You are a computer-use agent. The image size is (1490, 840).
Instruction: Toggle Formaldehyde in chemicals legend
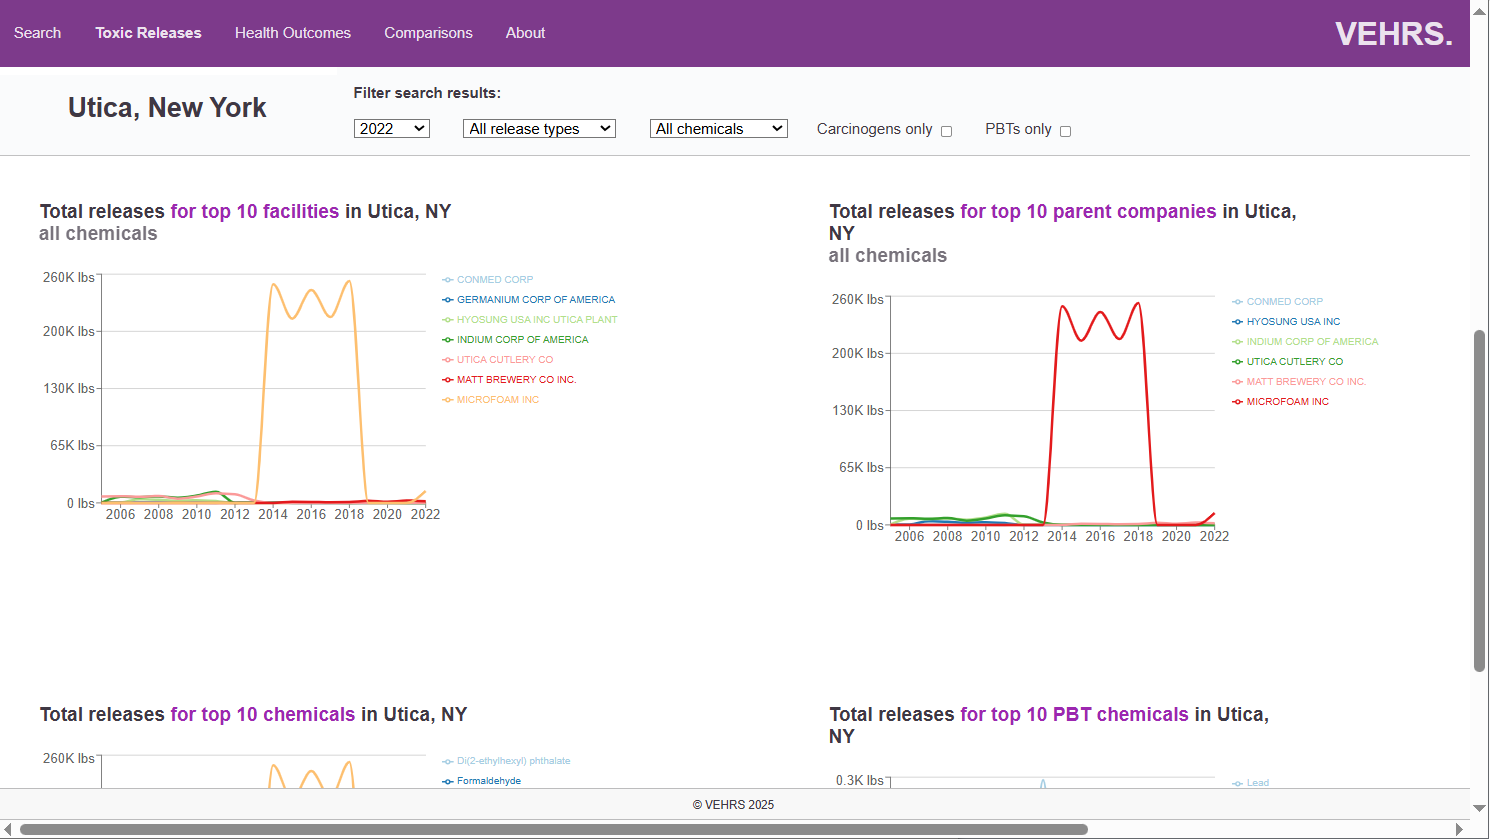click(481, 781)
